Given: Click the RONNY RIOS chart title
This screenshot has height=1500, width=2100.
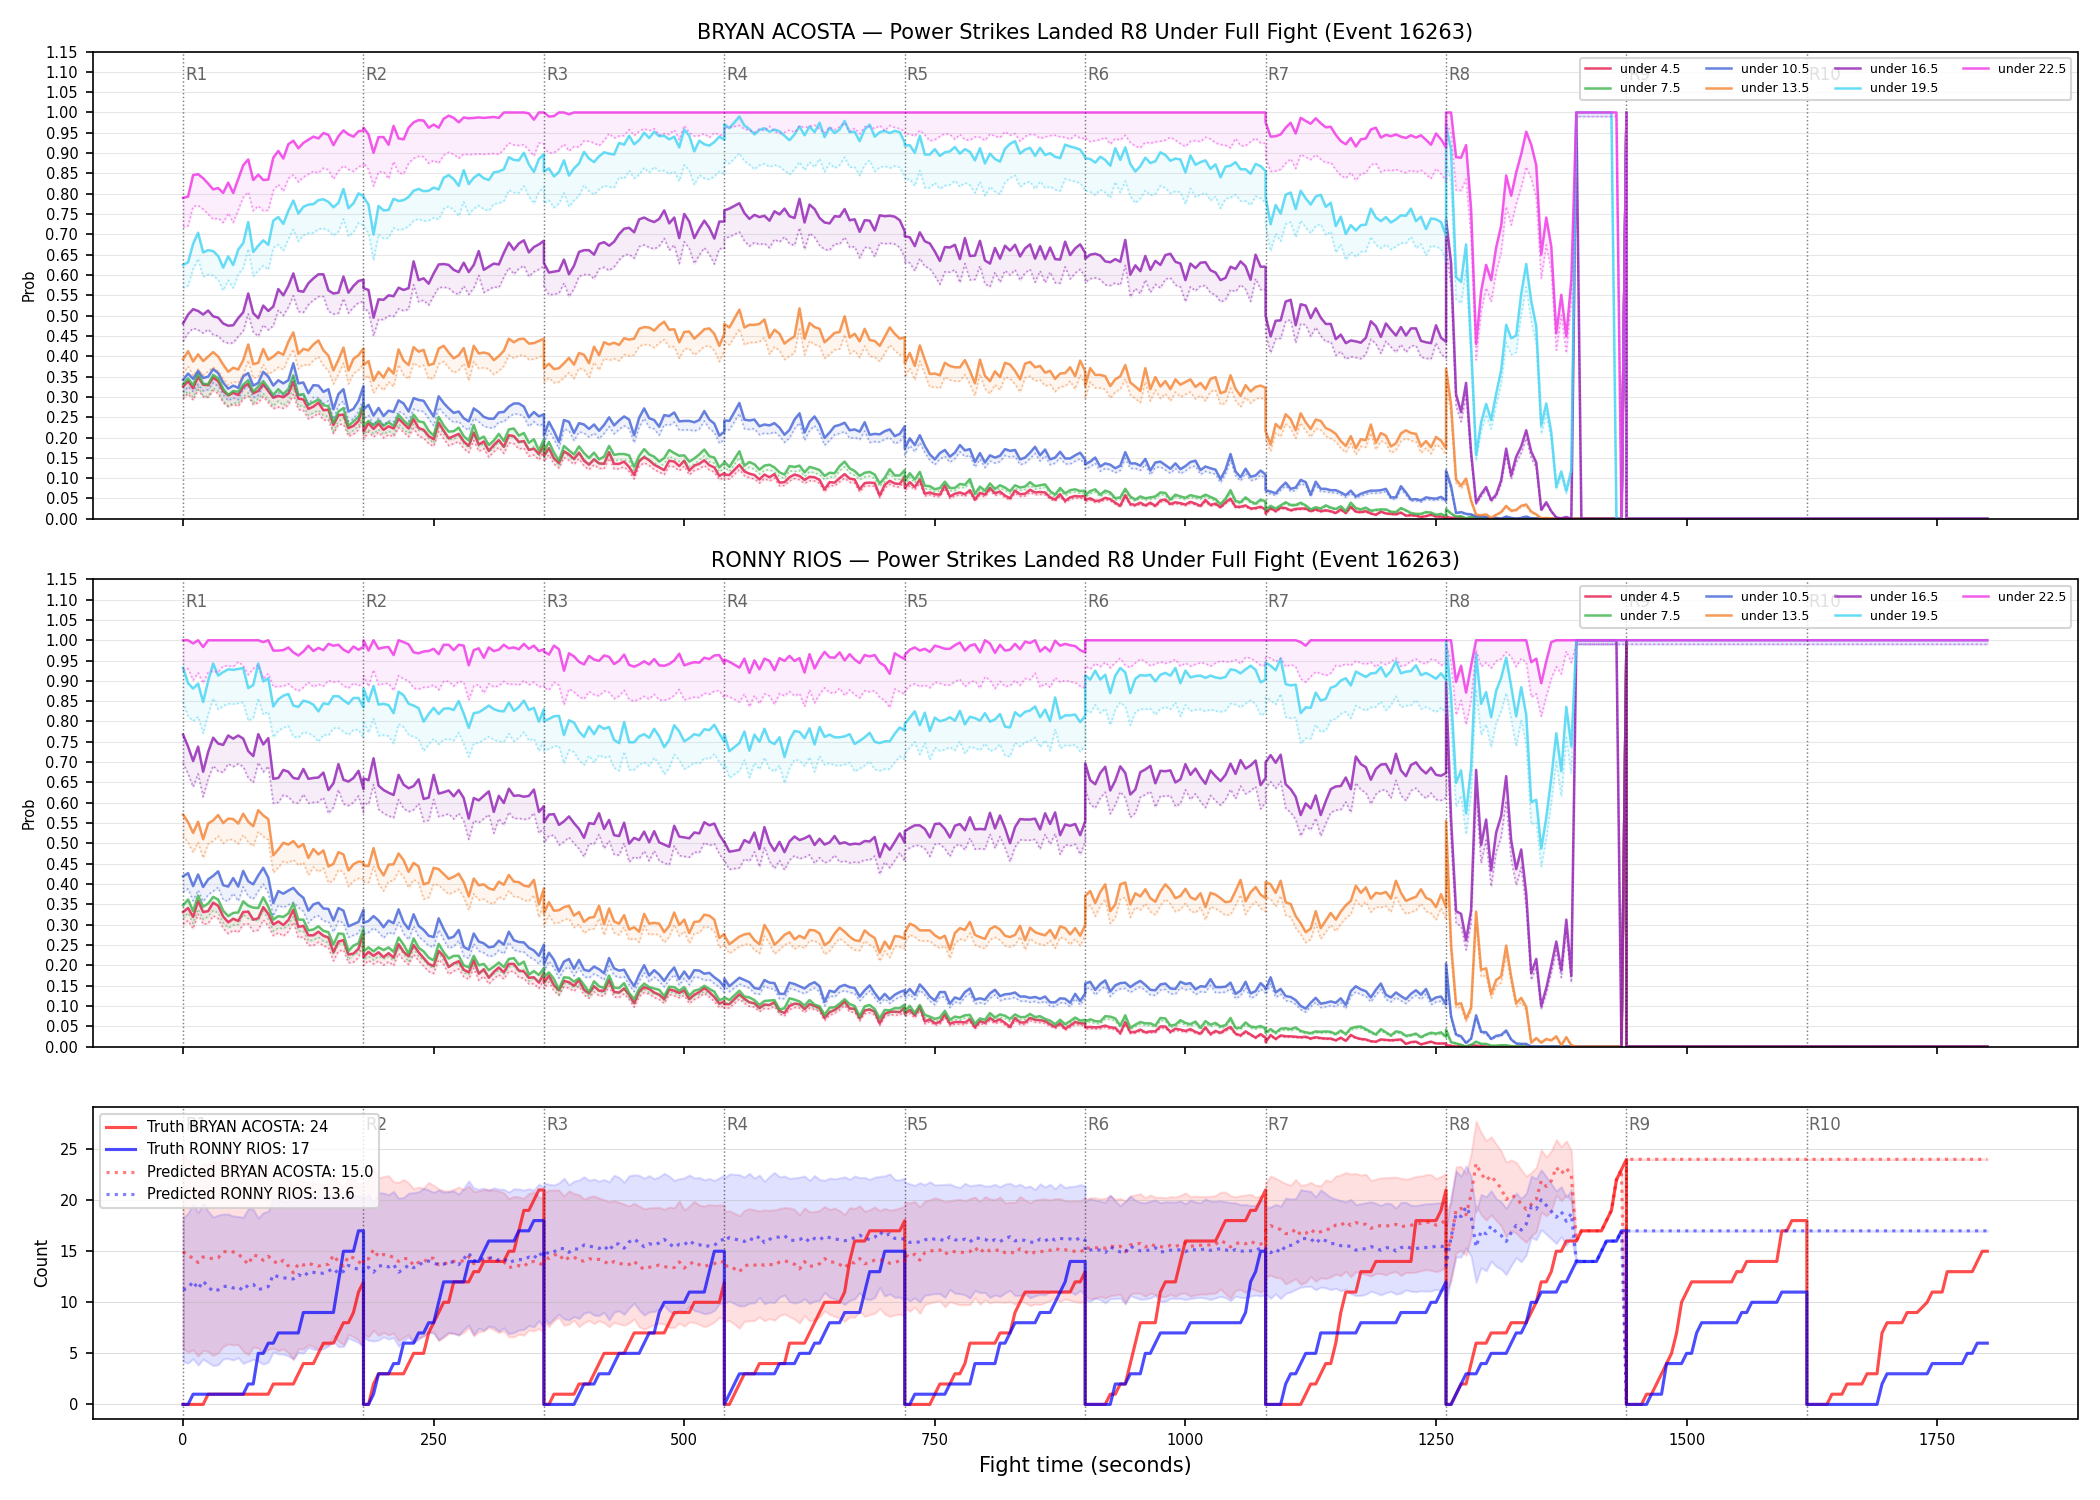Looking at the screenshot, I should pos(1085,560).
